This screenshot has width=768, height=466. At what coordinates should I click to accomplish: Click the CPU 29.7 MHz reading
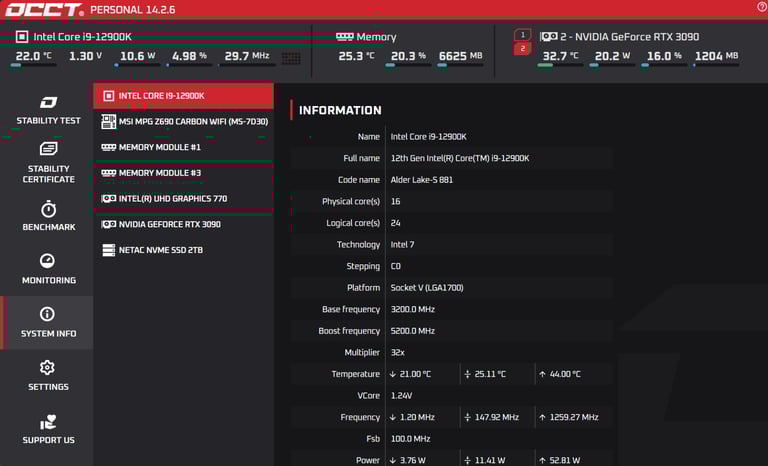point(247,56)
